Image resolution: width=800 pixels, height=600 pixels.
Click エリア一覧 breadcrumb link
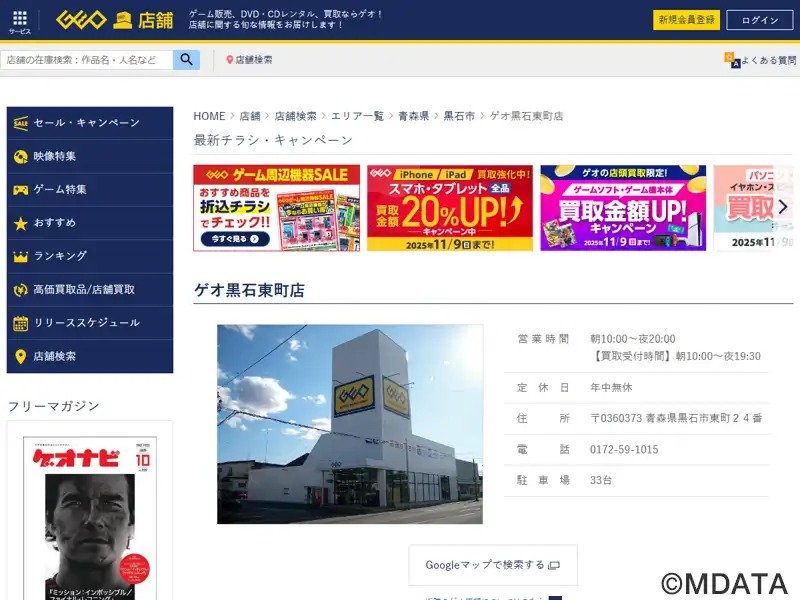pyautogui.click(x=357, y=116)
